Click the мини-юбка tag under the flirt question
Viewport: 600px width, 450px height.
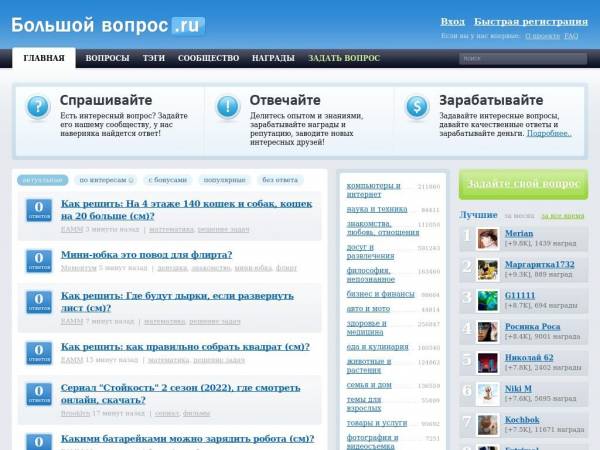point(253,268)
